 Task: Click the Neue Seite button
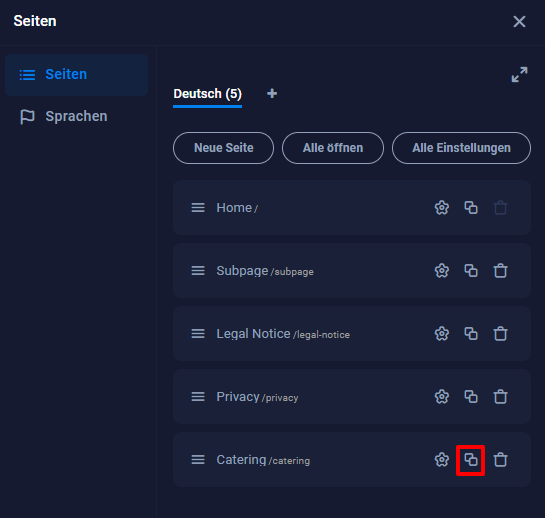tap(223, 148)
